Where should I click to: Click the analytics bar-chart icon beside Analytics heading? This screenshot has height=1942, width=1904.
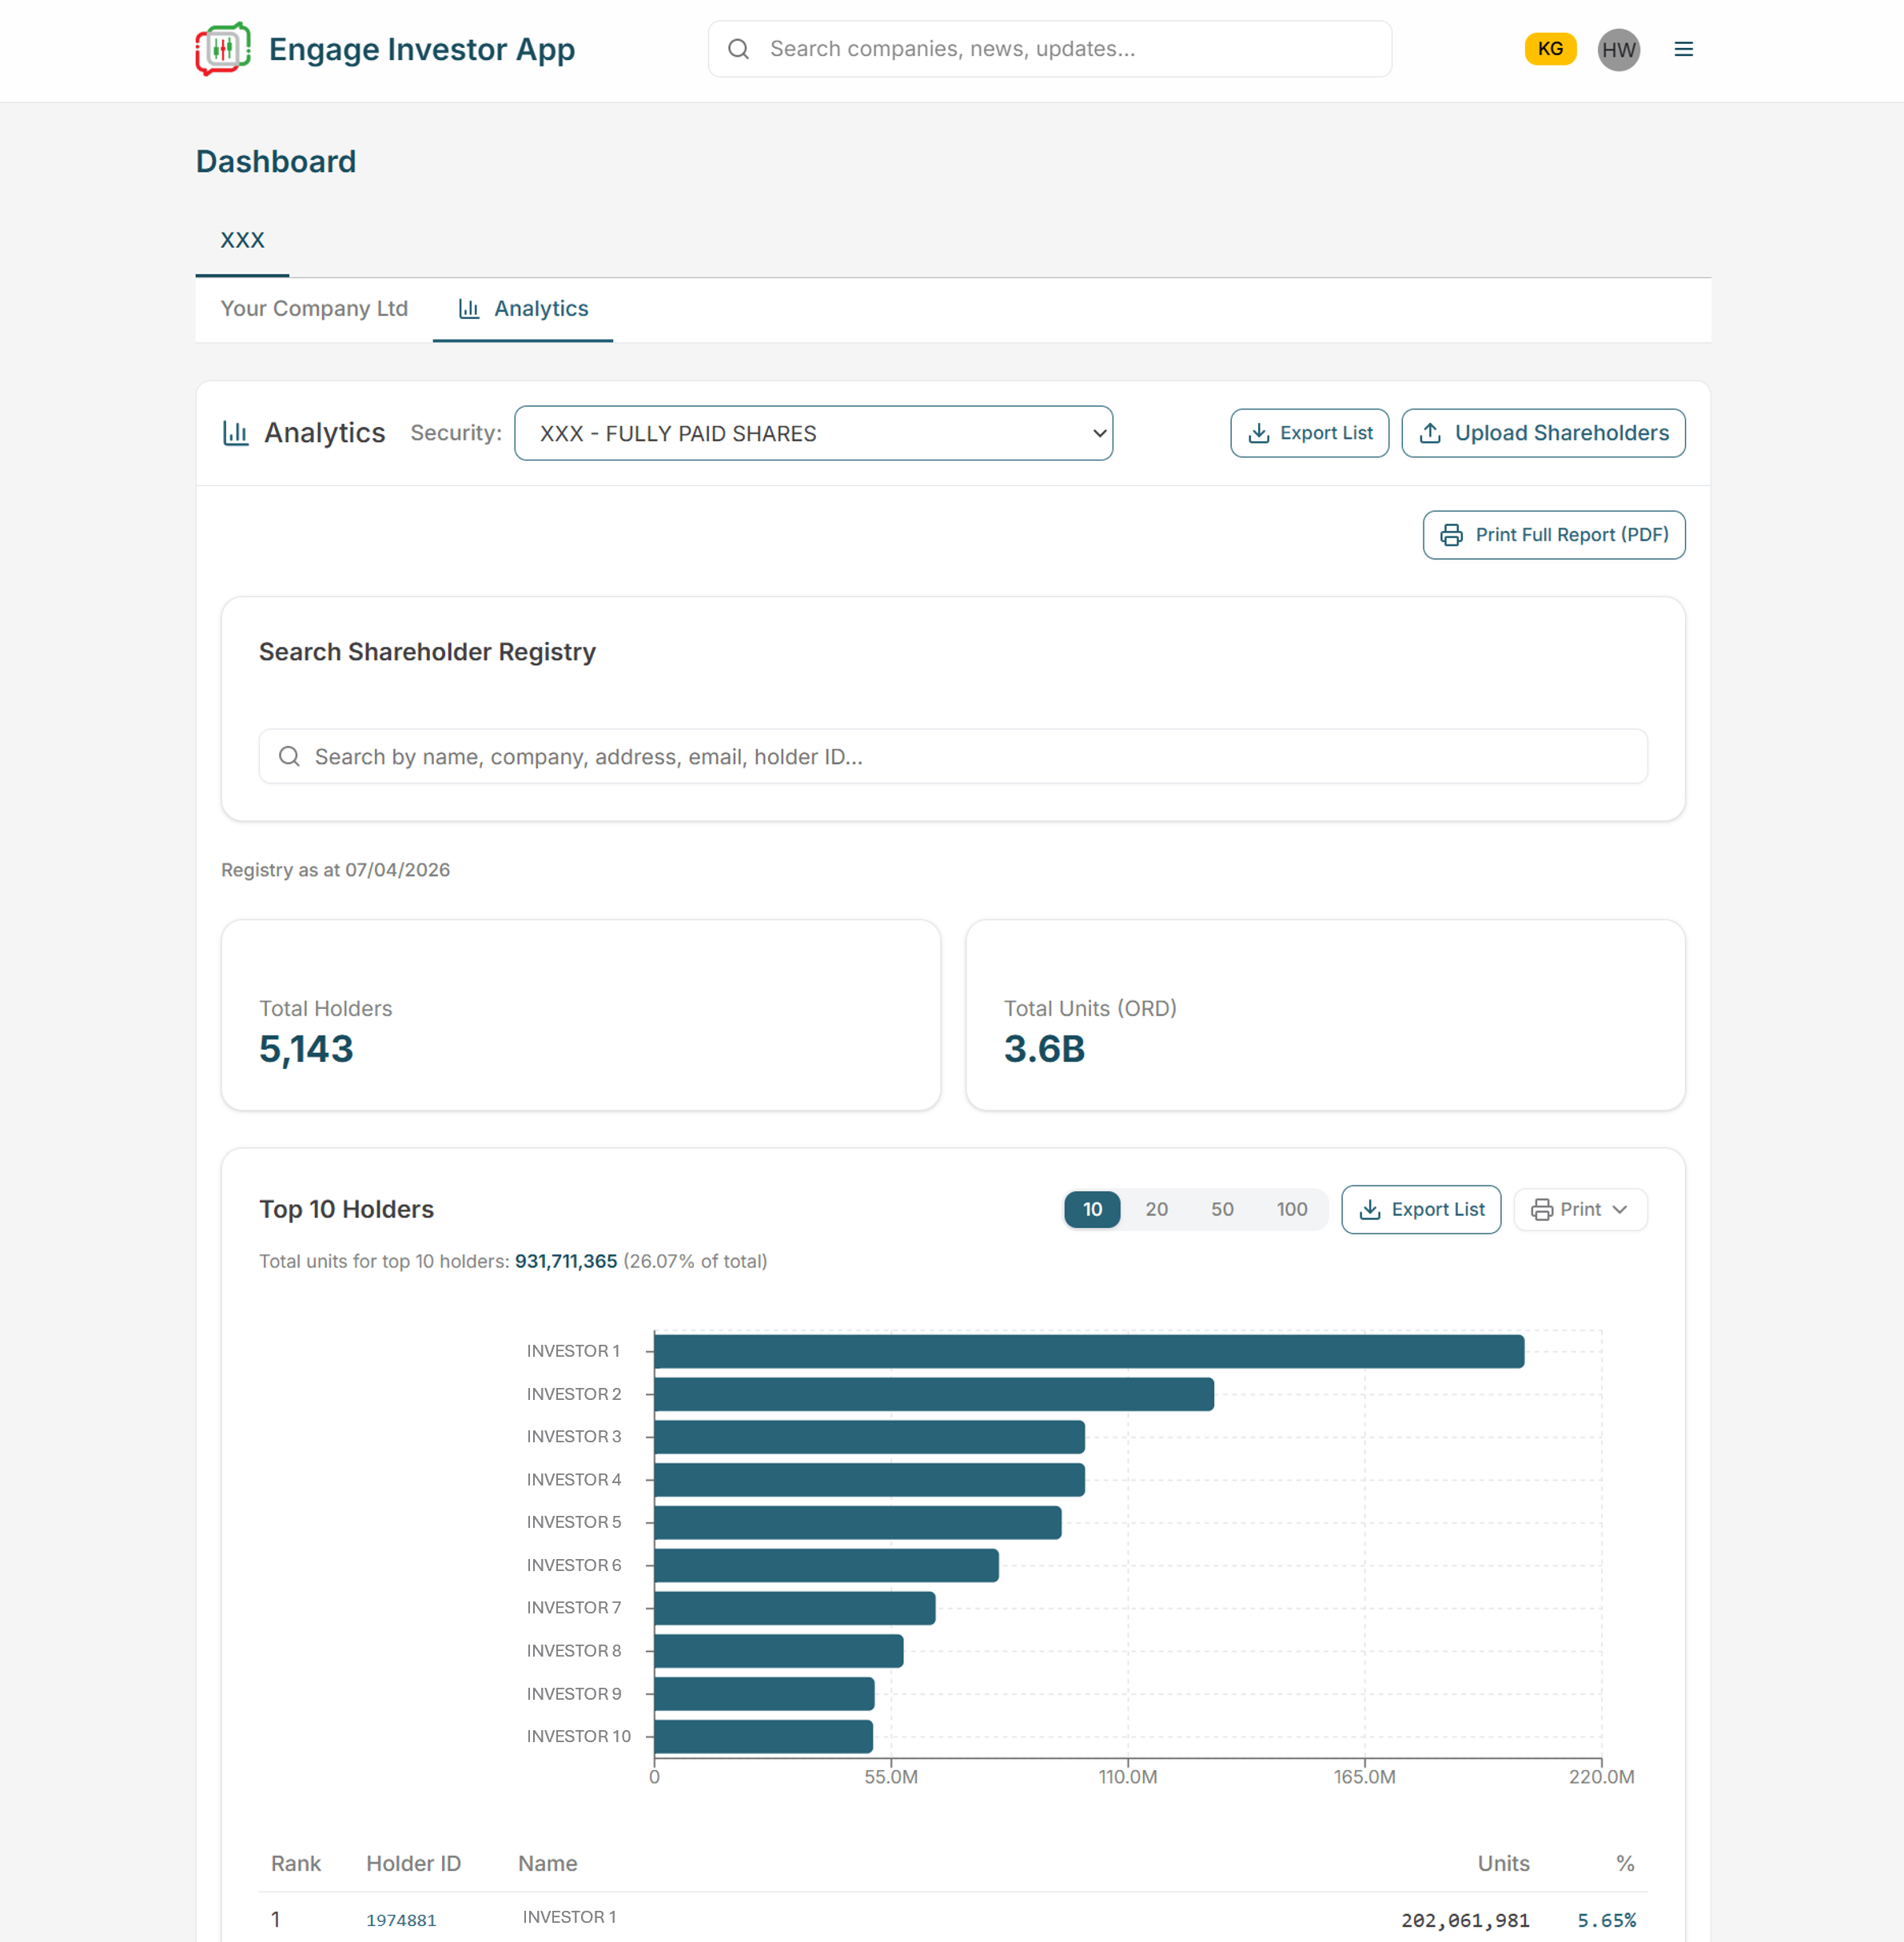(x=236, y=433)
